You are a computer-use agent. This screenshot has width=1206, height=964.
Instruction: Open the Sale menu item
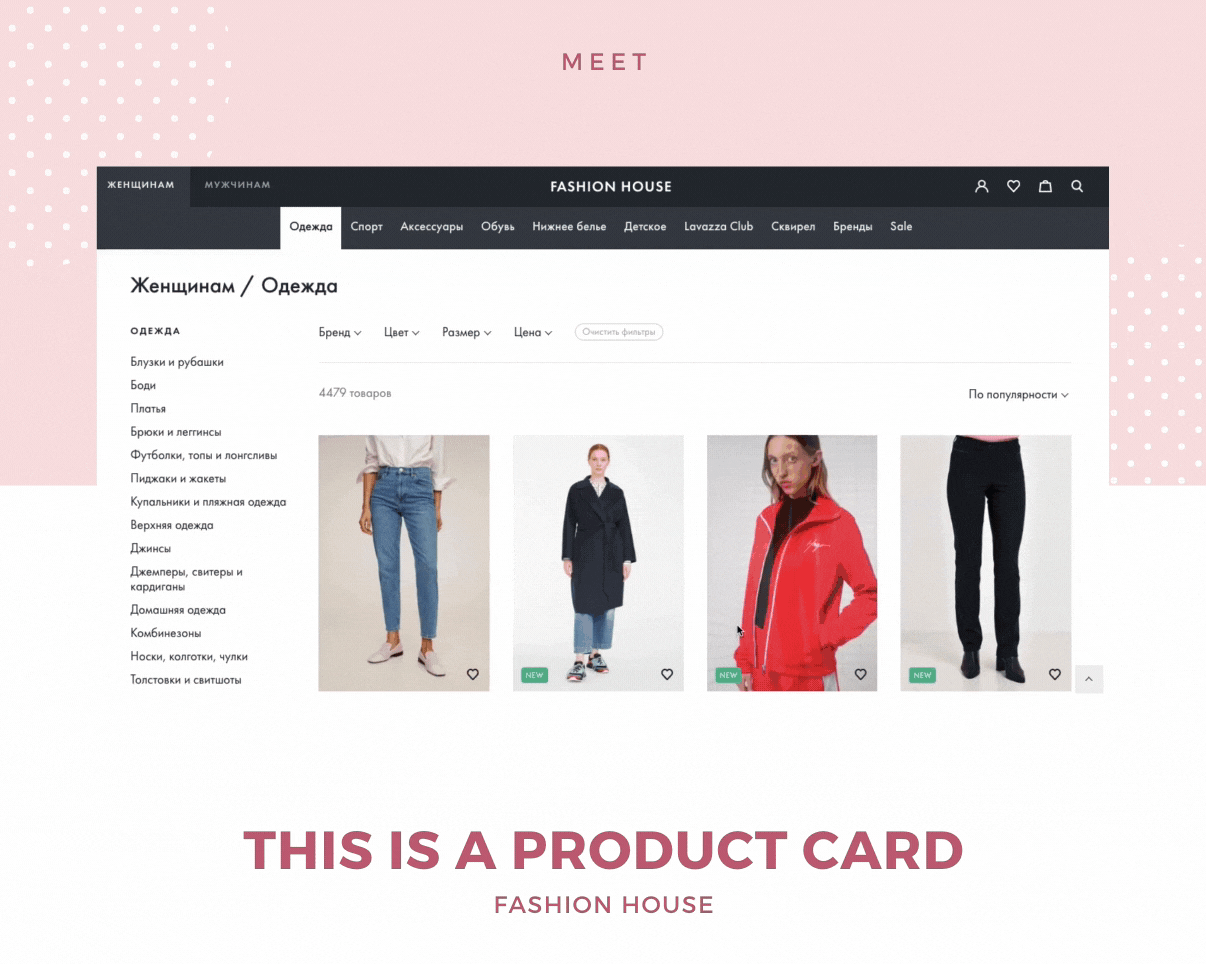coord(901,227)
